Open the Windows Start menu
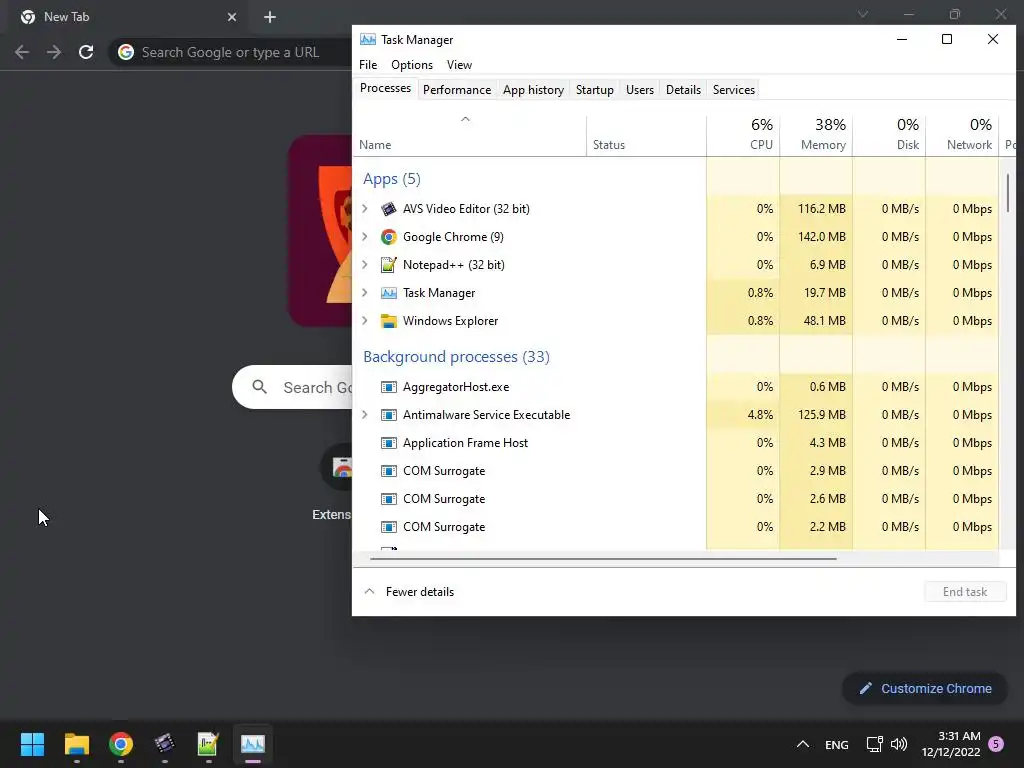The height and width of the screenshot is (768, 1024). pyautogui.click(x=32, y=744)
